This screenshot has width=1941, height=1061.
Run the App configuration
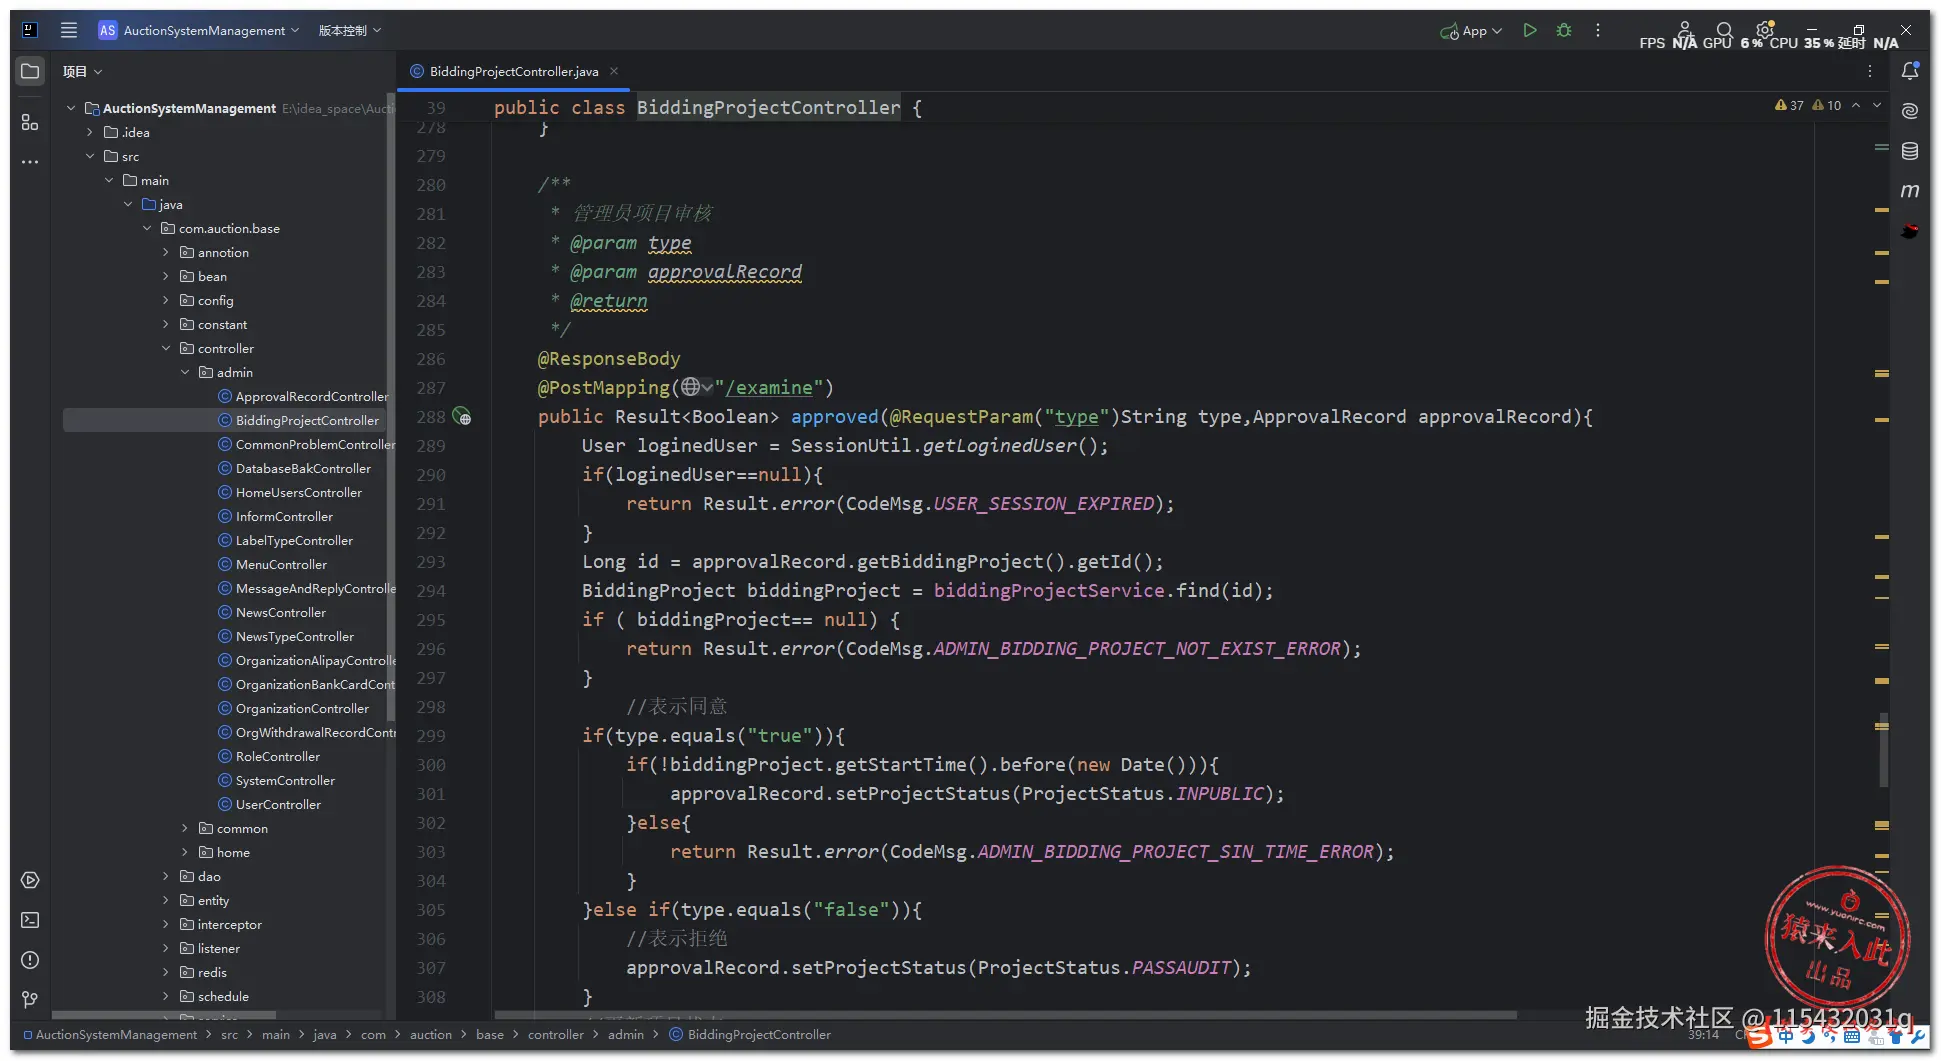1529,30
